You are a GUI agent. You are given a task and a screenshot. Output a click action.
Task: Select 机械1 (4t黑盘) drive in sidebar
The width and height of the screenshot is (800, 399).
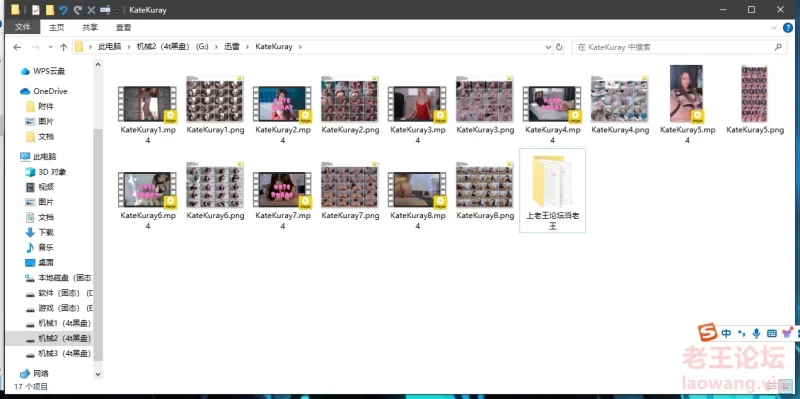tap(59, 323)
